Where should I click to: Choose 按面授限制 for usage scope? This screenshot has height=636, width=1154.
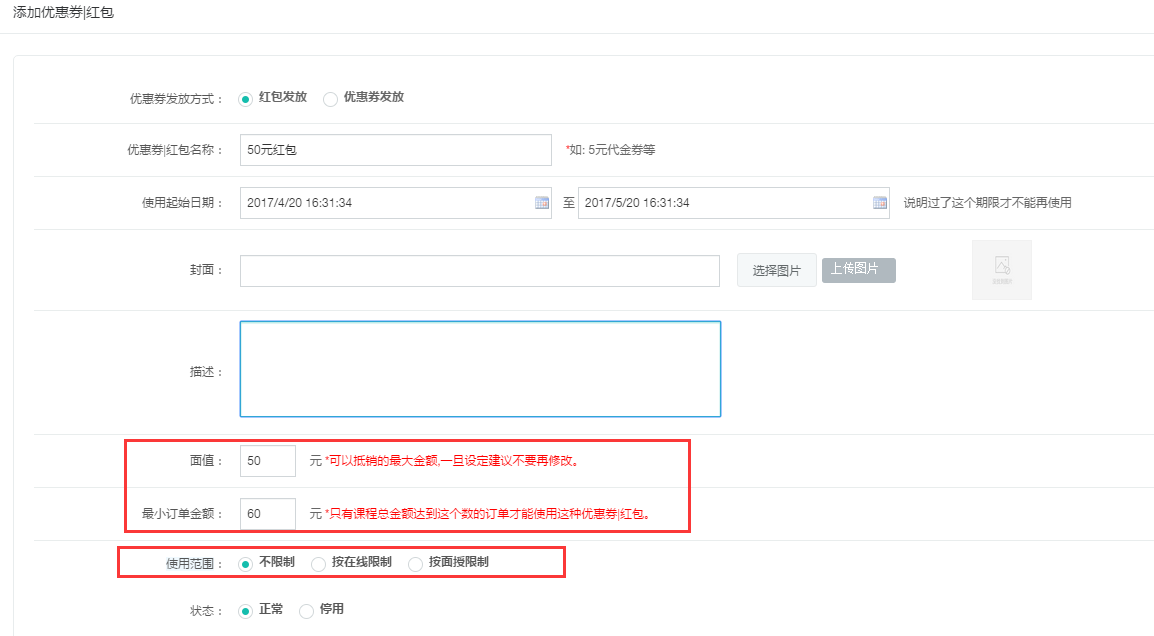click(415, 563)
